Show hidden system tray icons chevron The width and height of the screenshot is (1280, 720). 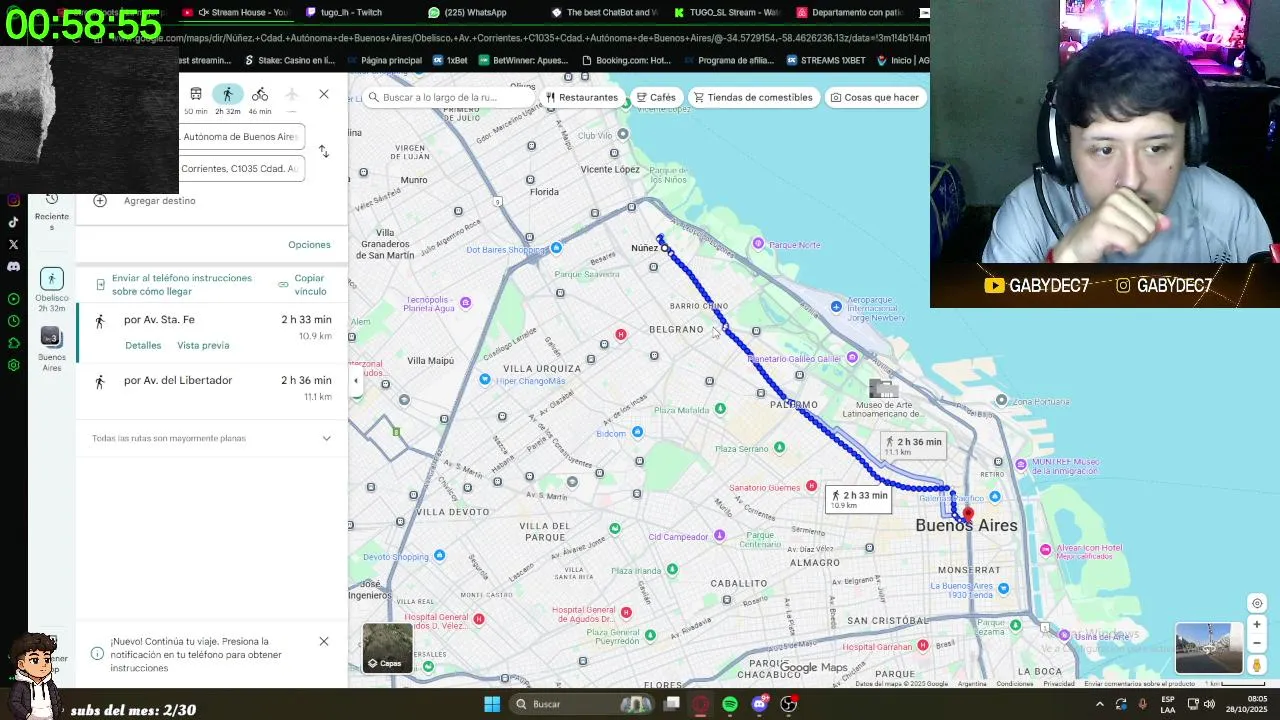coord(1100,704)
